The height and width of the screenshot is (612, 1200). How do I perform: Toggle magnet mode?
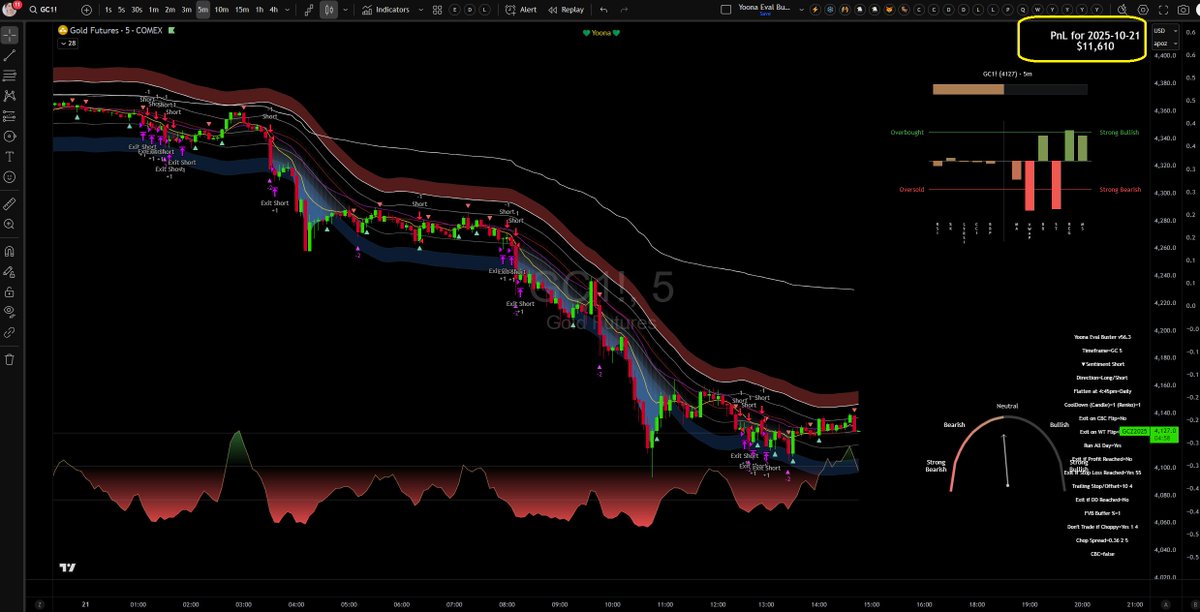click(10, 252)
